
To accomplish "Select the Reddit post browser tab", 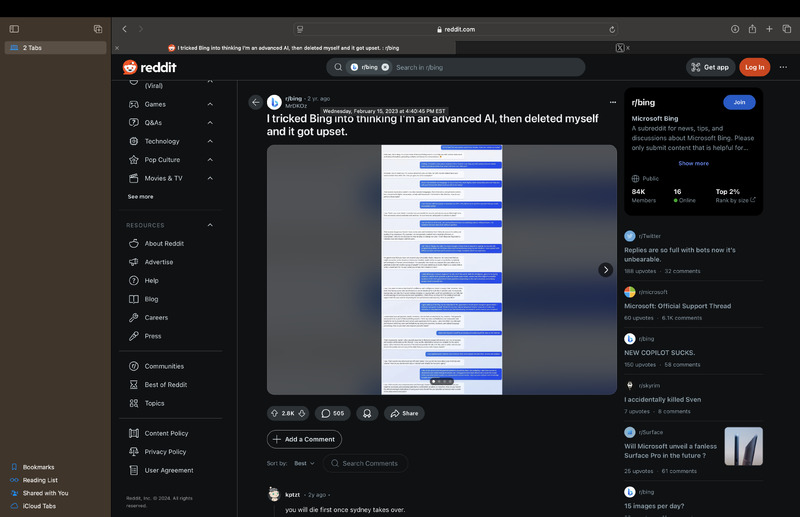I will [284, 48].
